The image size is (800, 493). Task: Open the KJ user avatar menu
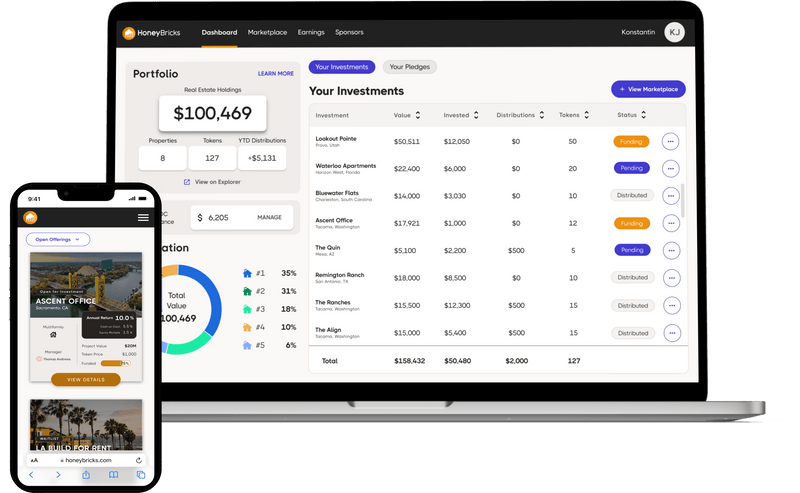674,32
